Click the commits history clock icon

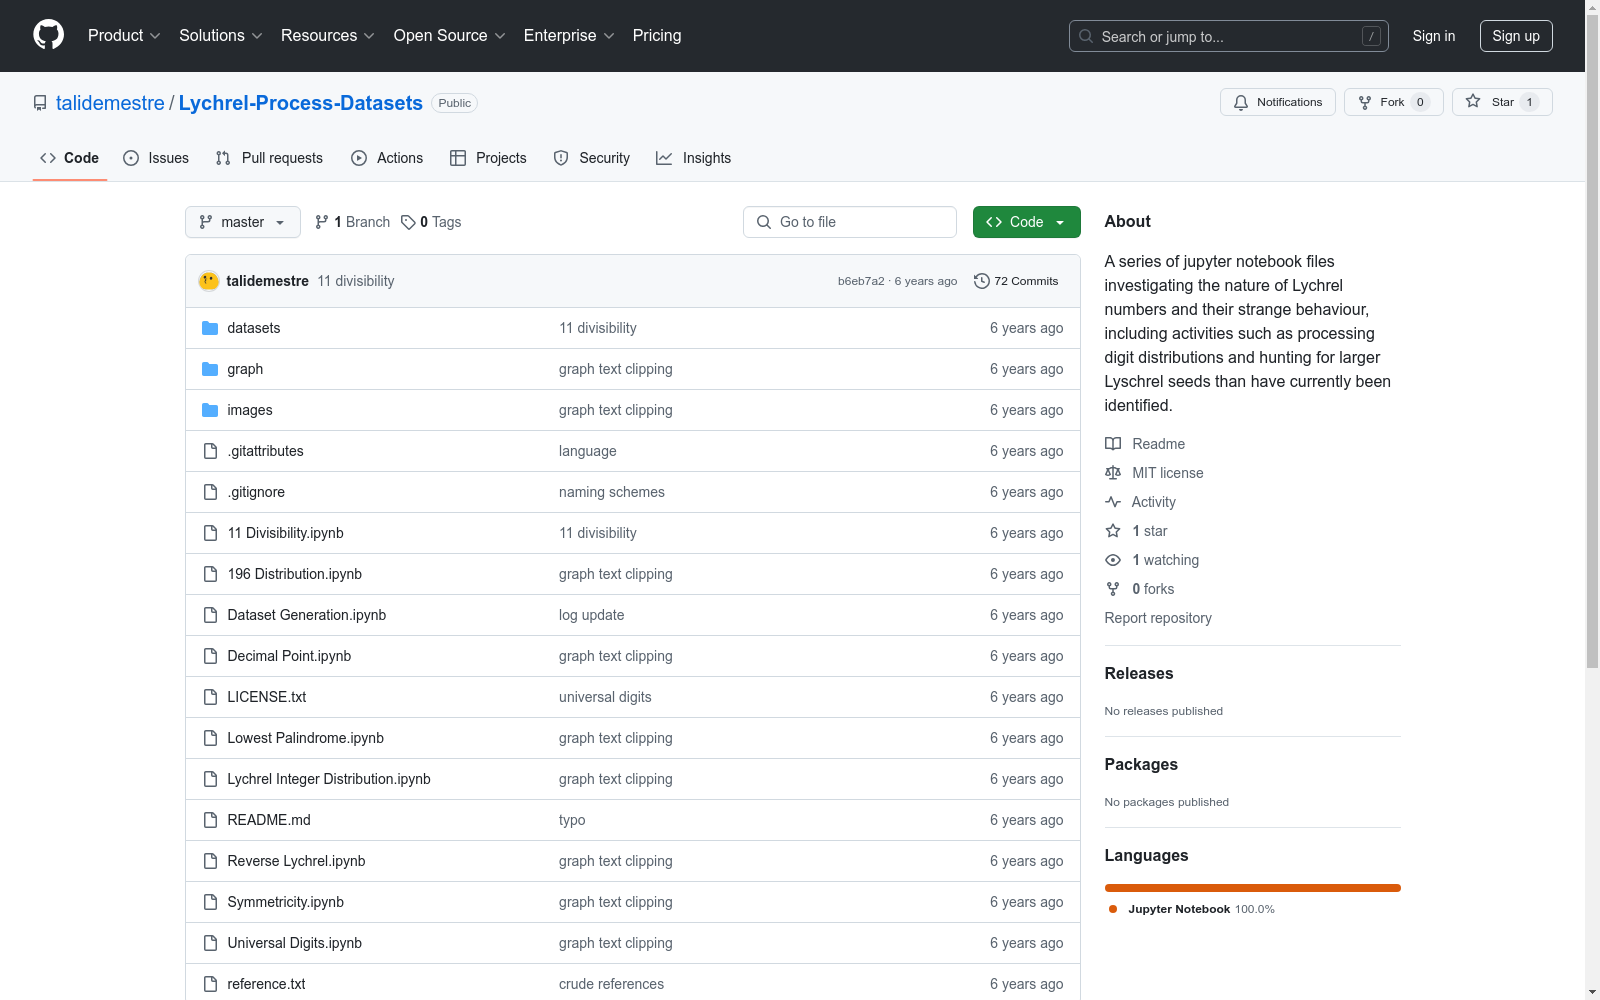pos(982,281)
